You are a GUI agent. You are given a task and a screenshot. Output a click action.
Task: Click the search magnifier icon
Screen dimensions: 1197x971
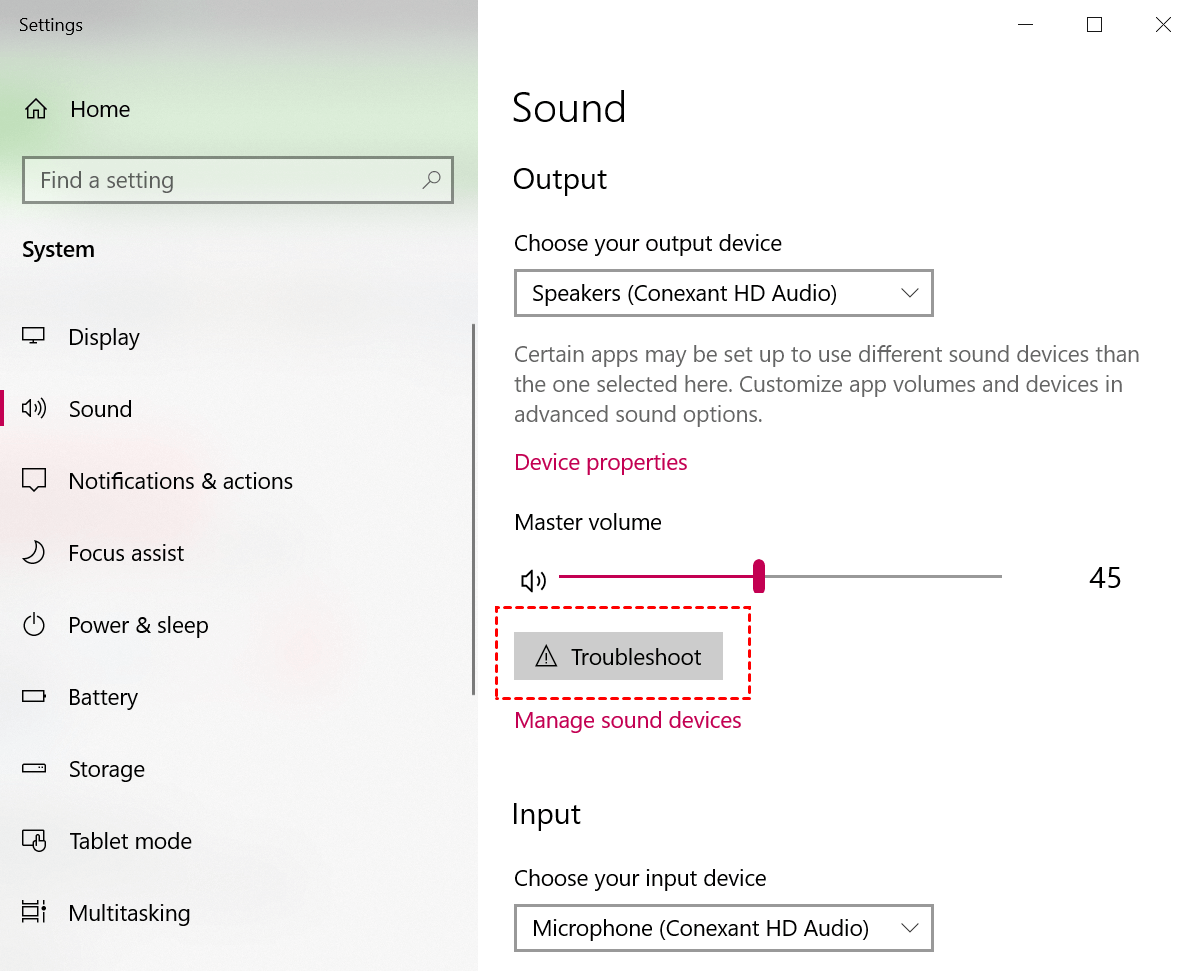pyautogui.click(x=431, y=180)
